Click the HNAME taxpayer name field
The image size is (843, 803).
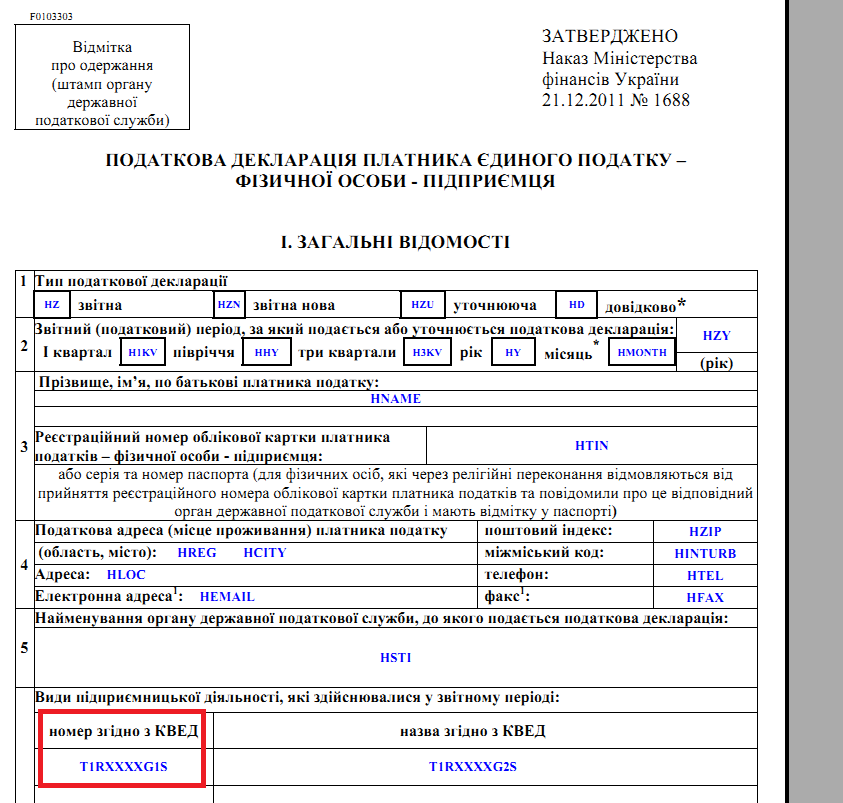(396, 399)
